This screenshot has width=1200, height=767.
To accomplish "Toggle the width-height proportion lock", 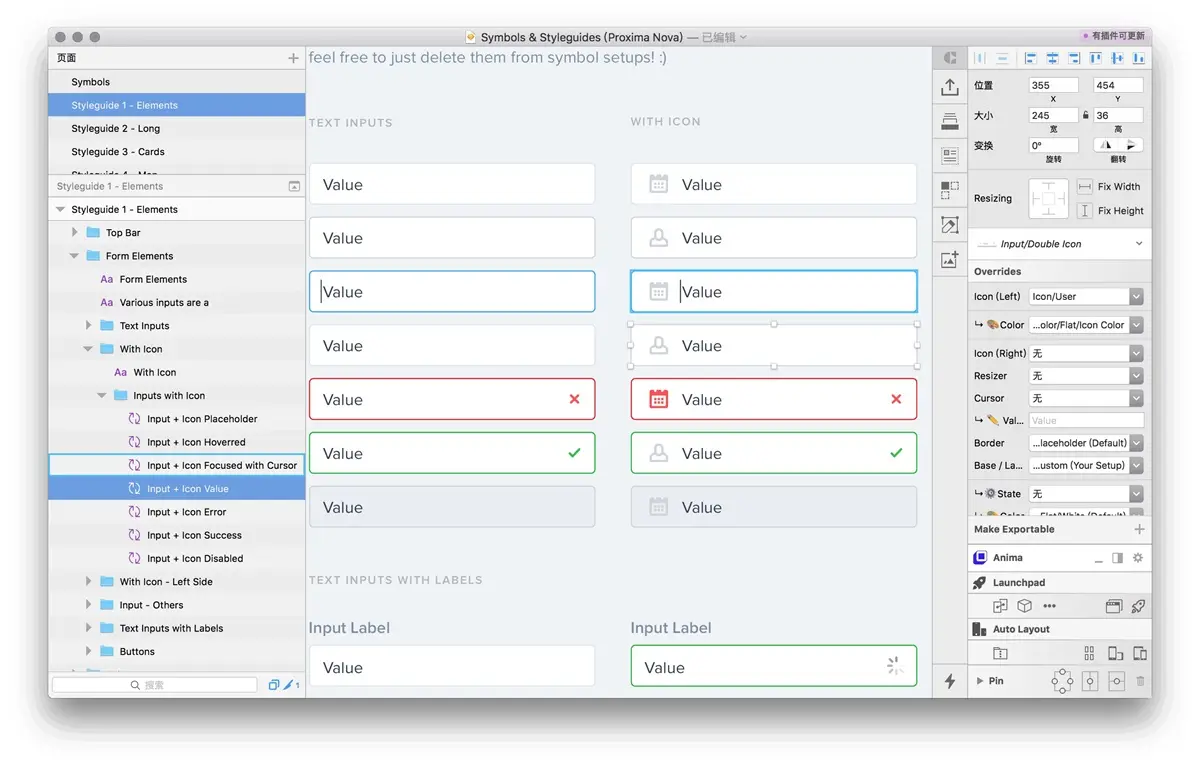I will [1086, 115].
